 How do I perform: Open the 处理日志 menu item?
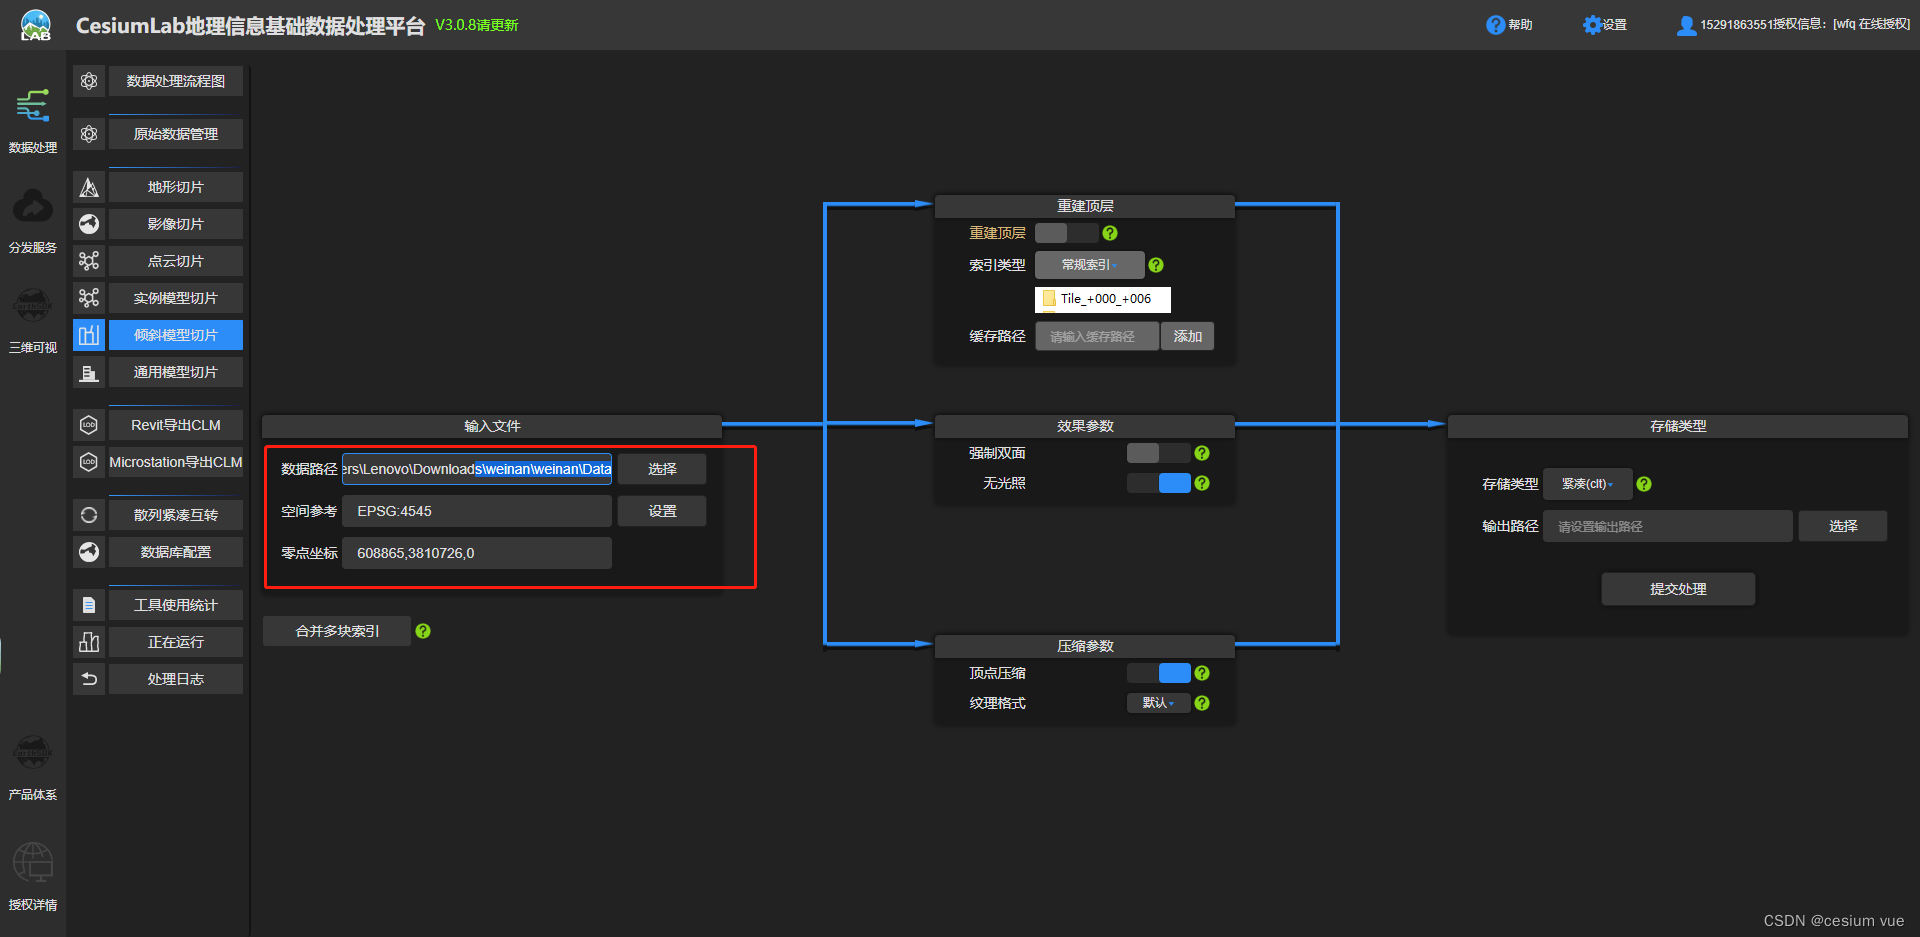176,679
